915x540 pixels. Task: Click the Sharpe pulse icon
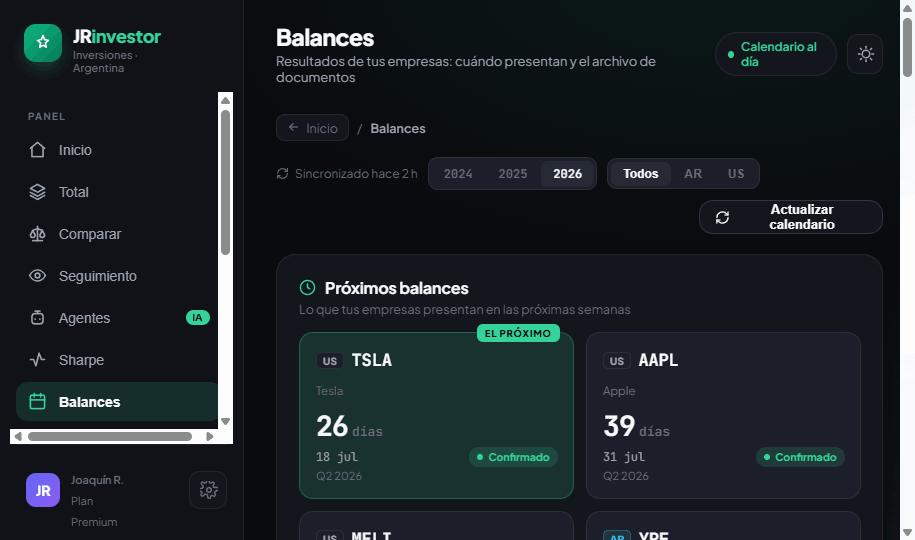[37, 360]
